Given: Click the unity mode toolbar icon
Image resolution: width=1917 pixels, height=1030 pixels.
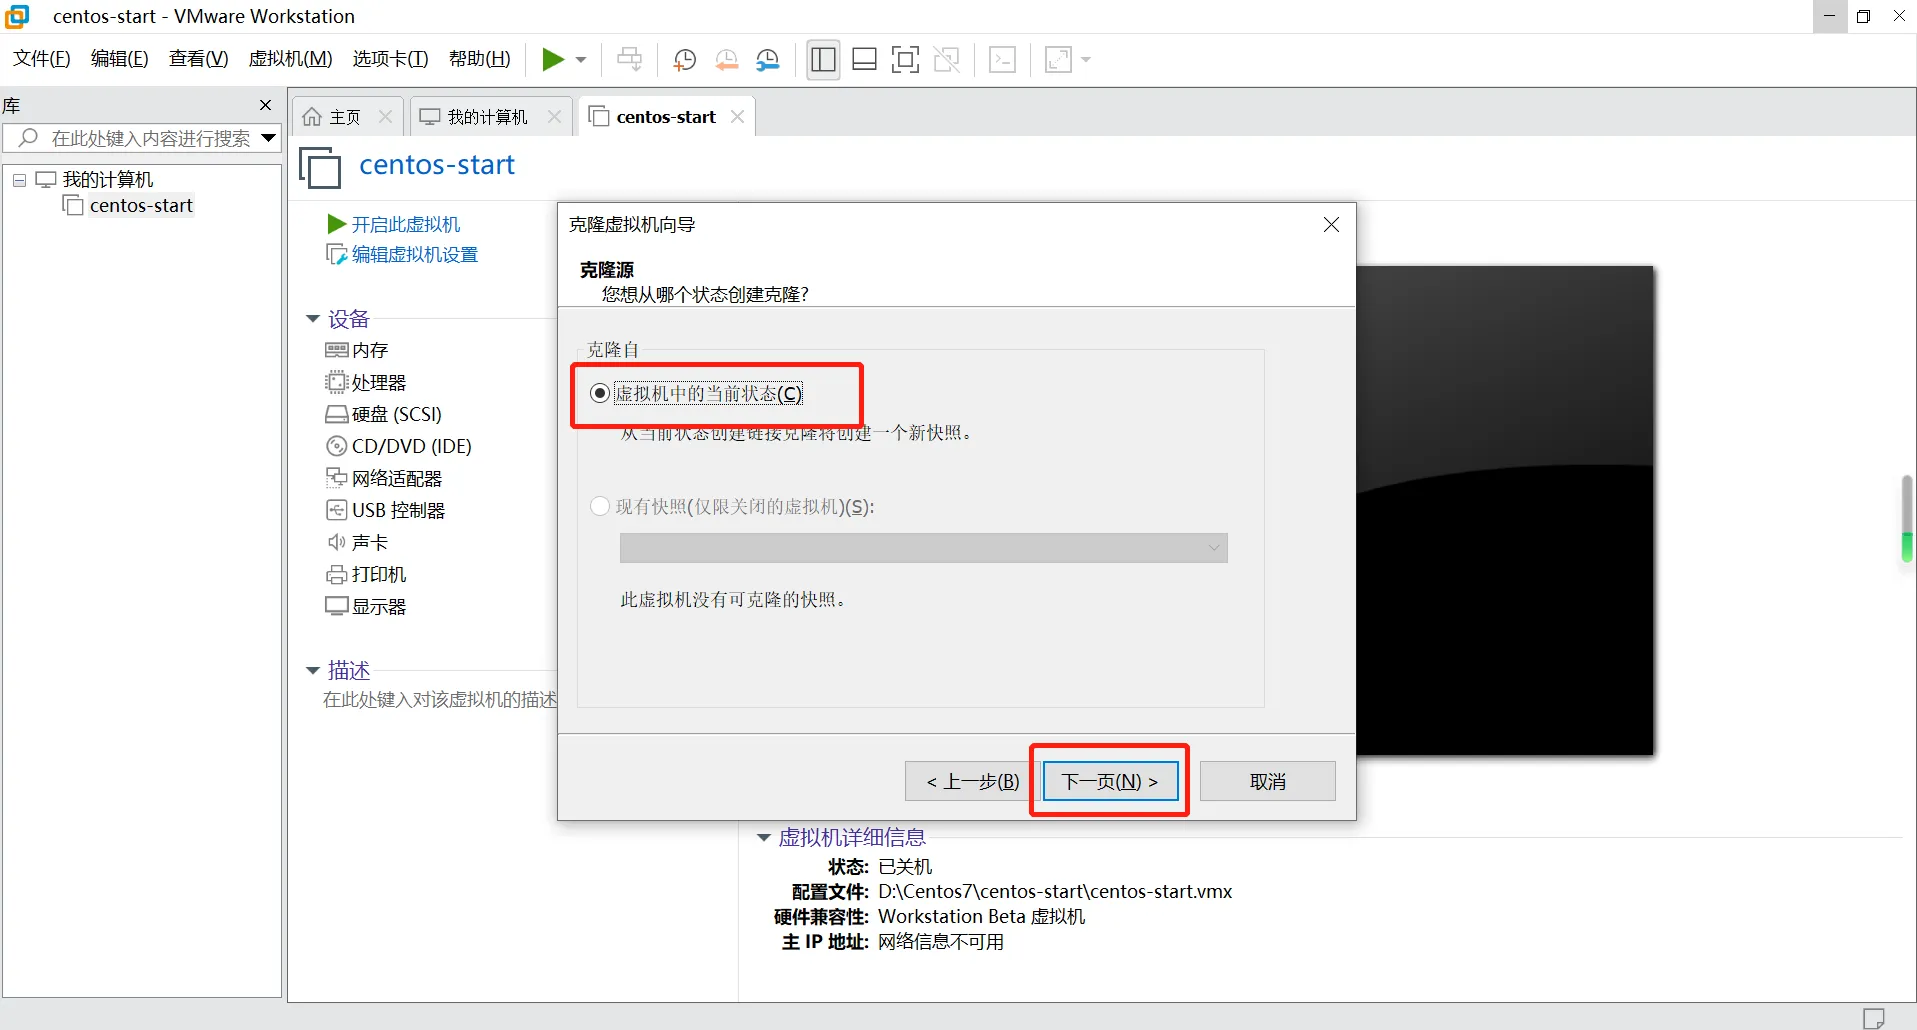Looking at the screenshot, I should pos(946,60).
